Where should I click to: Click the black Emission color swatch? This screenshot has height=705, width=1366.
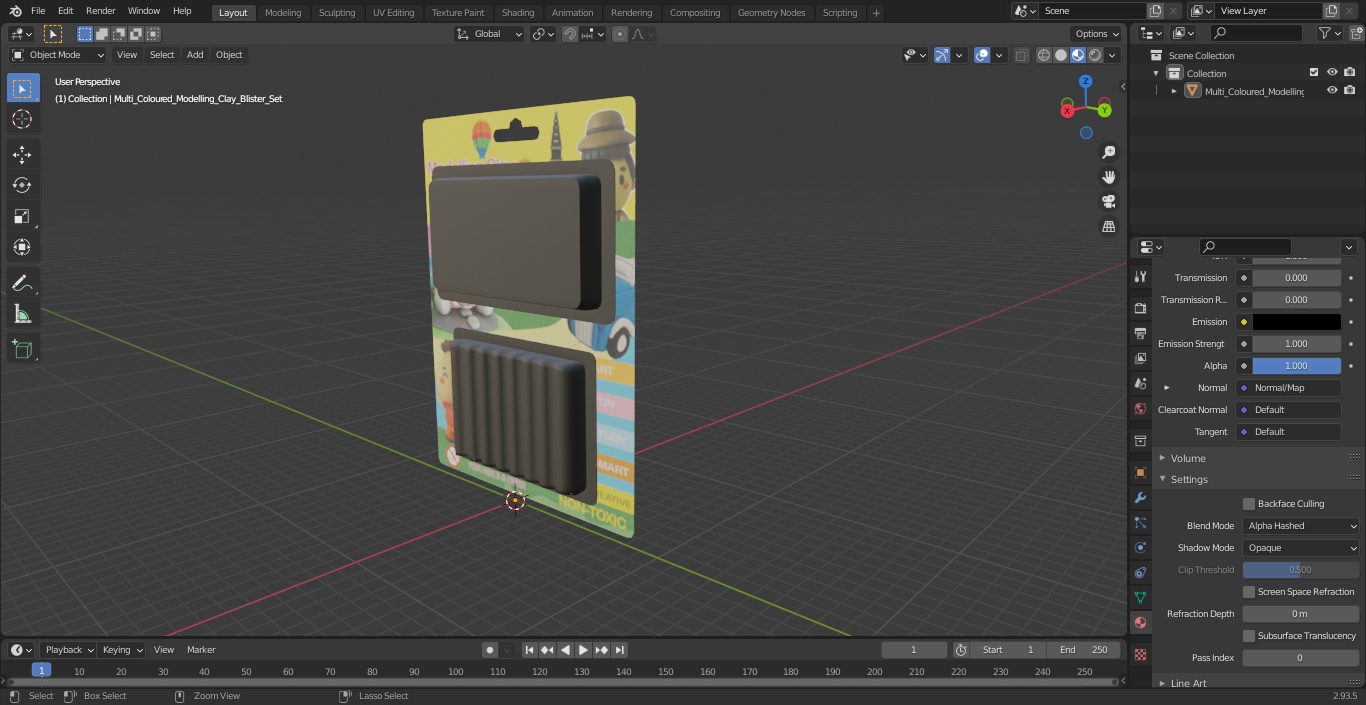point(1296,322)
